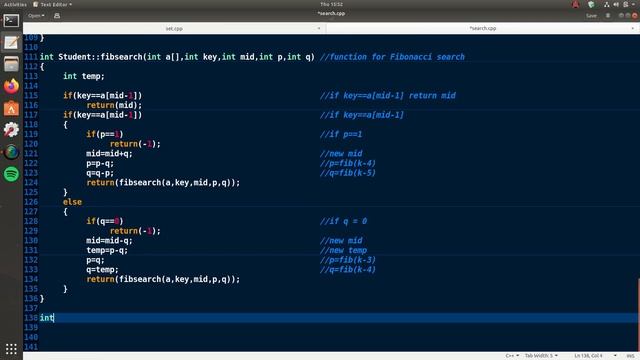640x360 pixels.
Task: Open the network status icon in top bar
Action: click(x=607, y=4)
